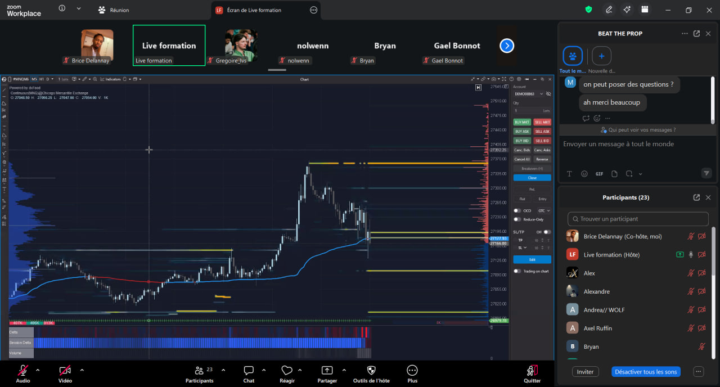Show next participants with blue arrow

(507, 45)
